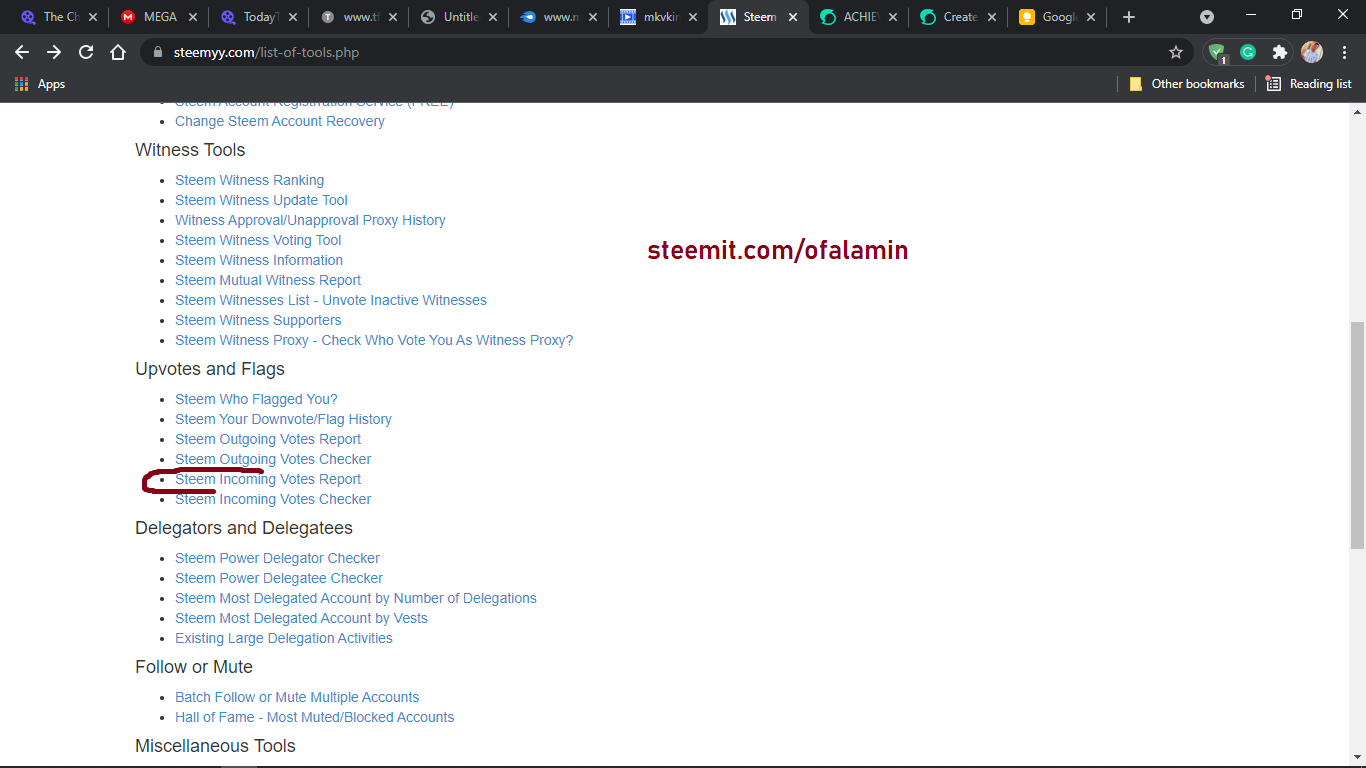Open Steem Power Delegatee Checker link
The width and height of the screenshot is (1366, 768).
tap(279, 578)
